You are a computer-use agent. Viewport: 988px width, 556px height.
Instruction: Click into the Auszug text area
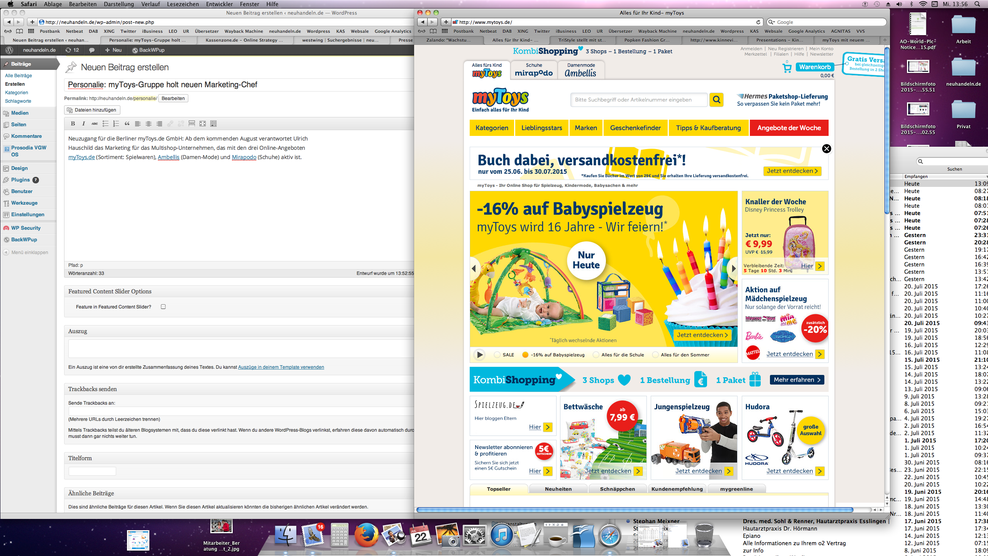coord(239,349)
